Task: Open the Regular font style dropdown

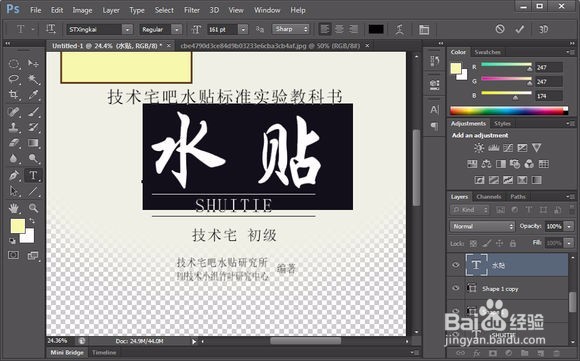Action: 177,29
